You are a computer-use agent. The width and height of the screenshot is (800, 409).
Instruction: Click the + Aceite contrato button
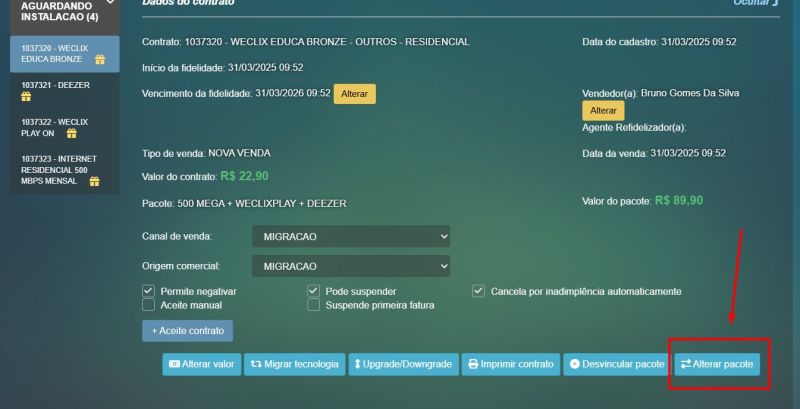point(187,330)
